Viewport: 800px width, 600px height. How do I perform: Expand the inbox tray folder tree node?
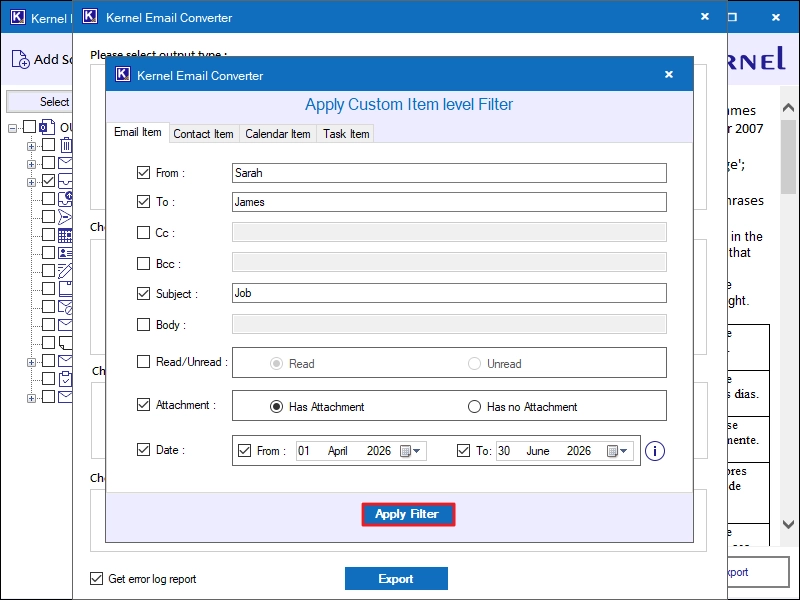[32, 182]
